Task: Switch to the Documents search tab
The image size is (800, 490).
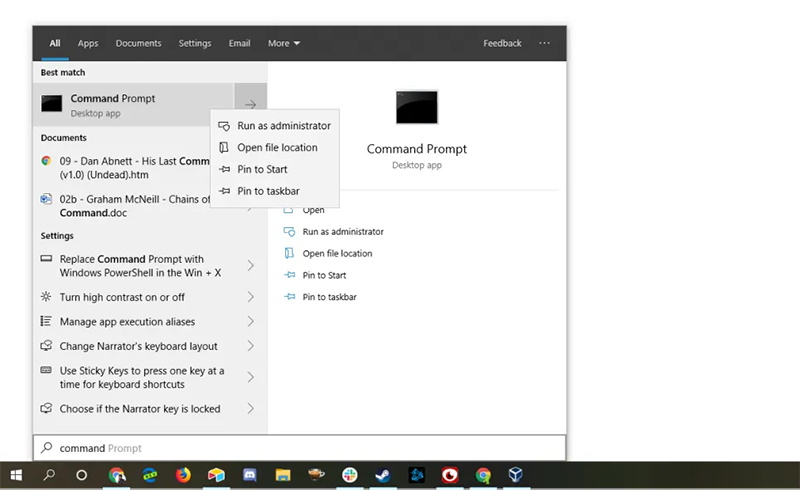Action: 138,43
